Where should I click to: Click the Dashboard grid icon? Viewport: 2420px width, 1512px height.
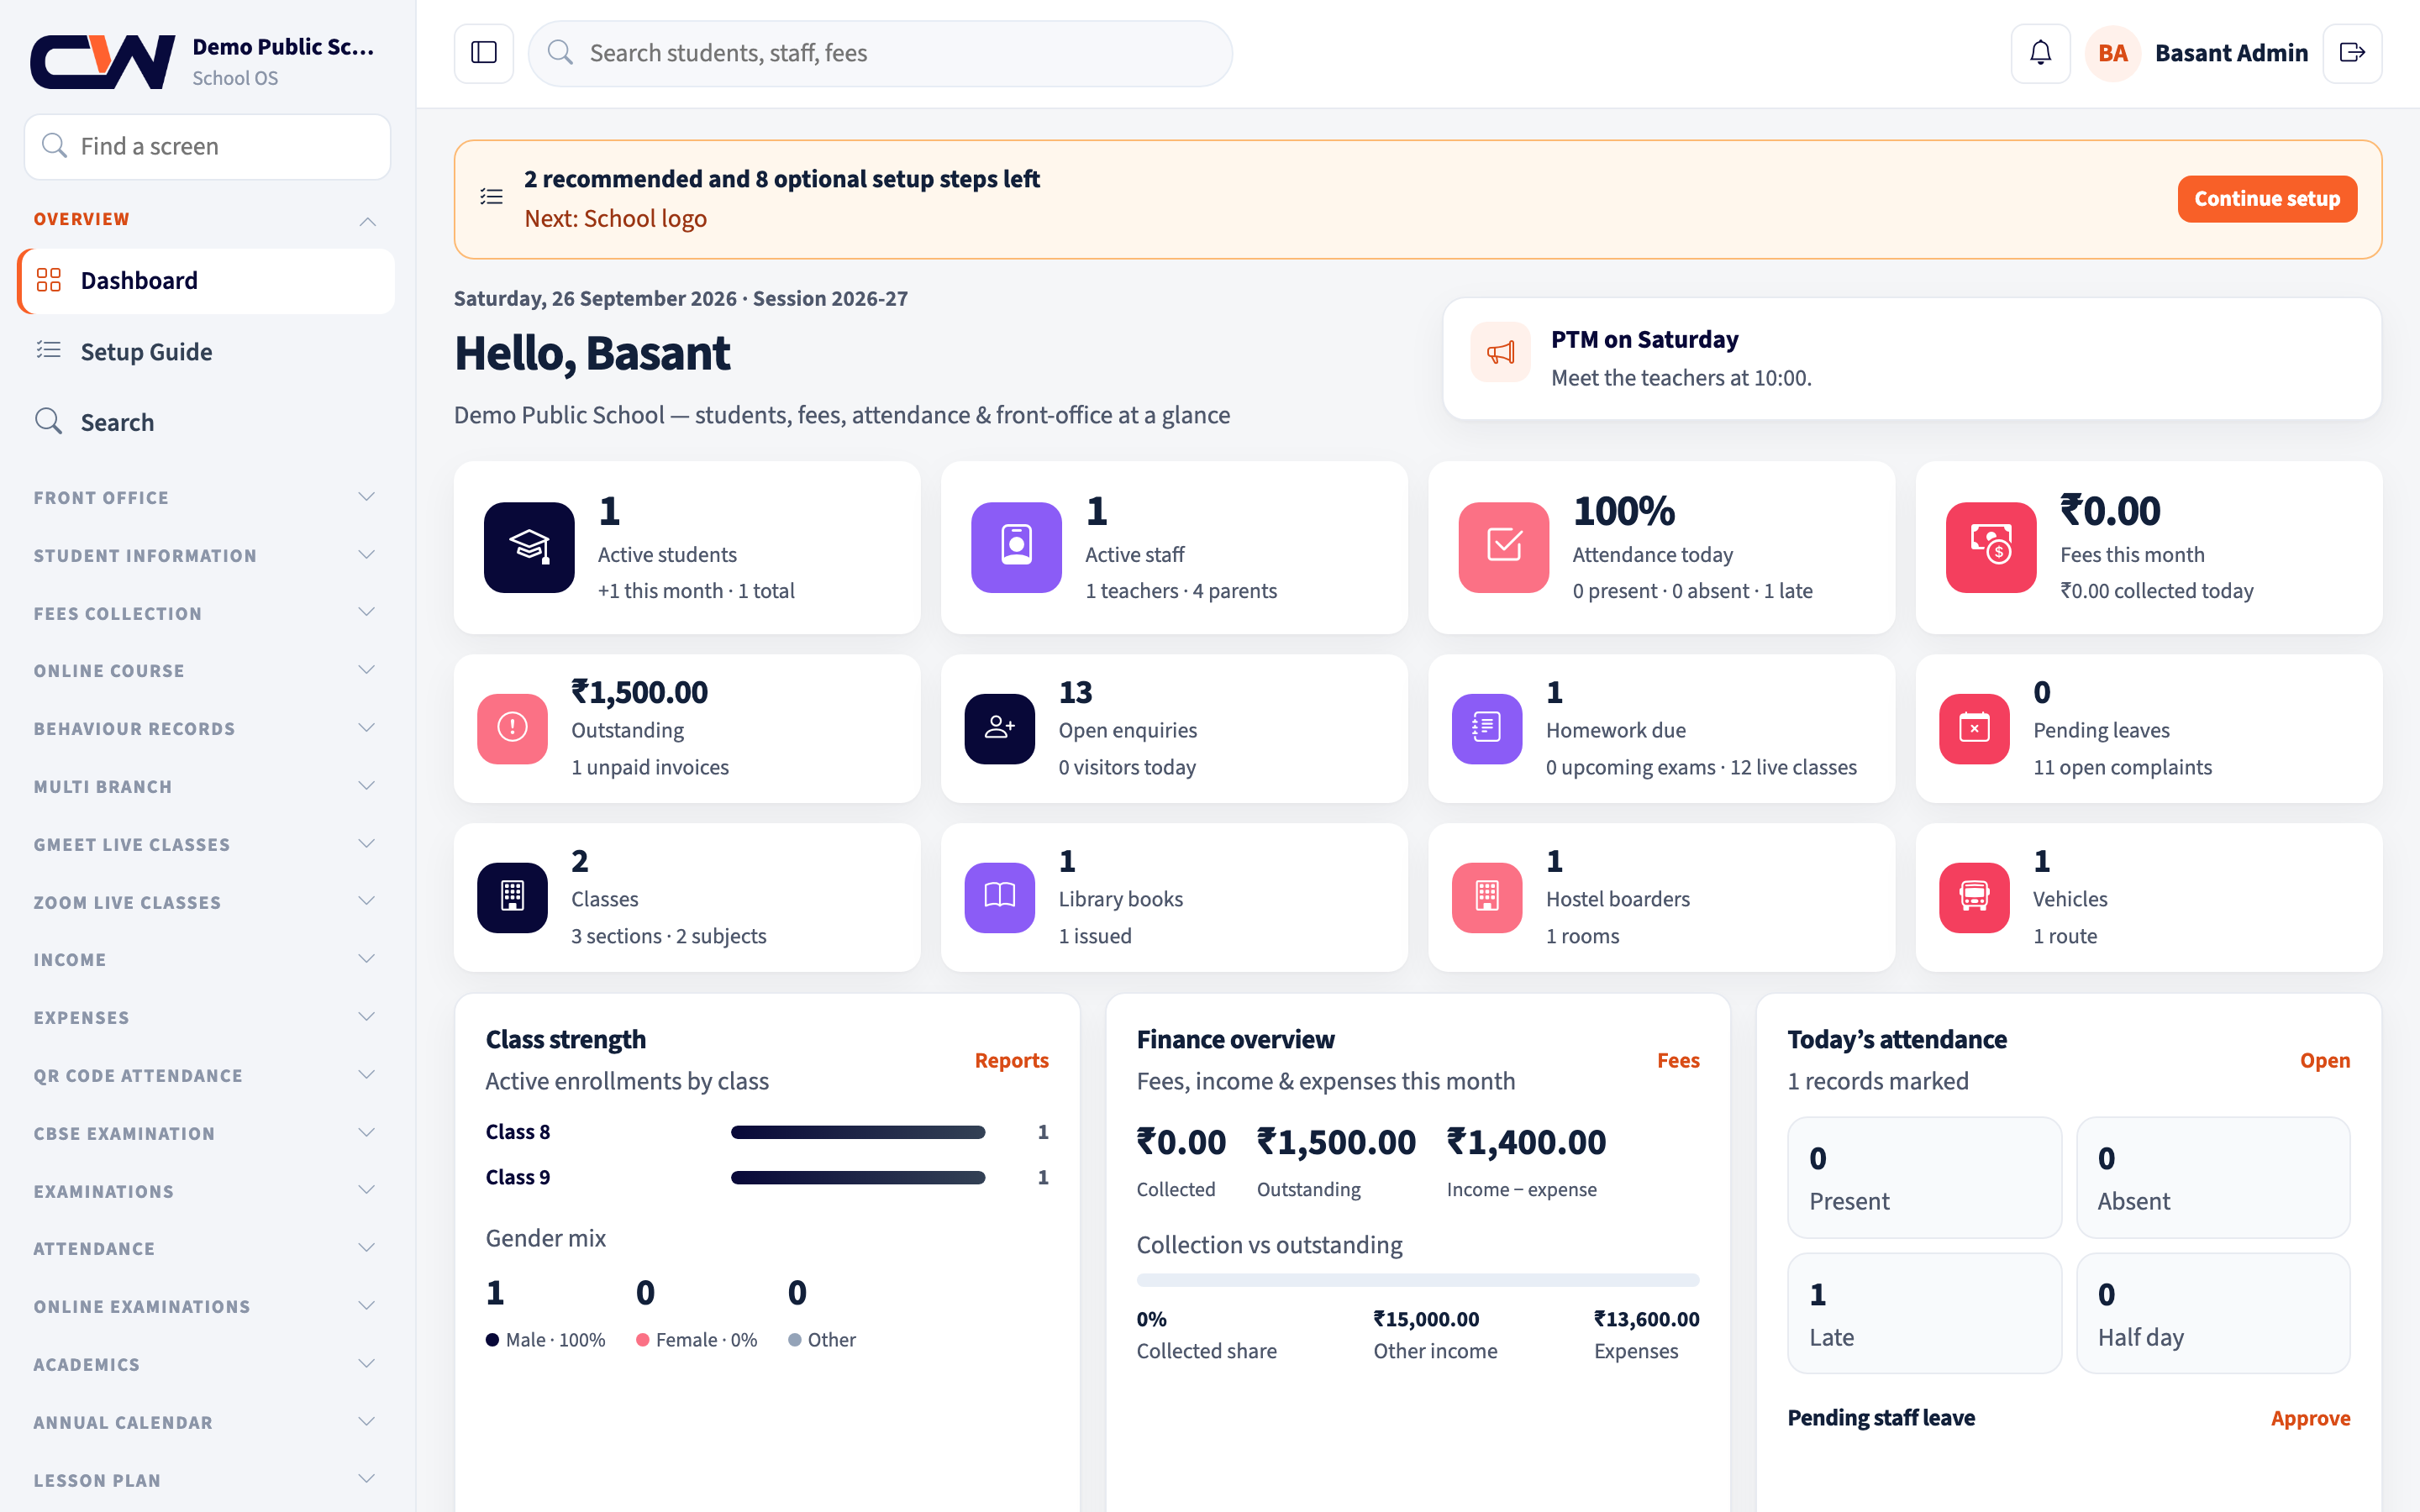[x=49, y=280]
